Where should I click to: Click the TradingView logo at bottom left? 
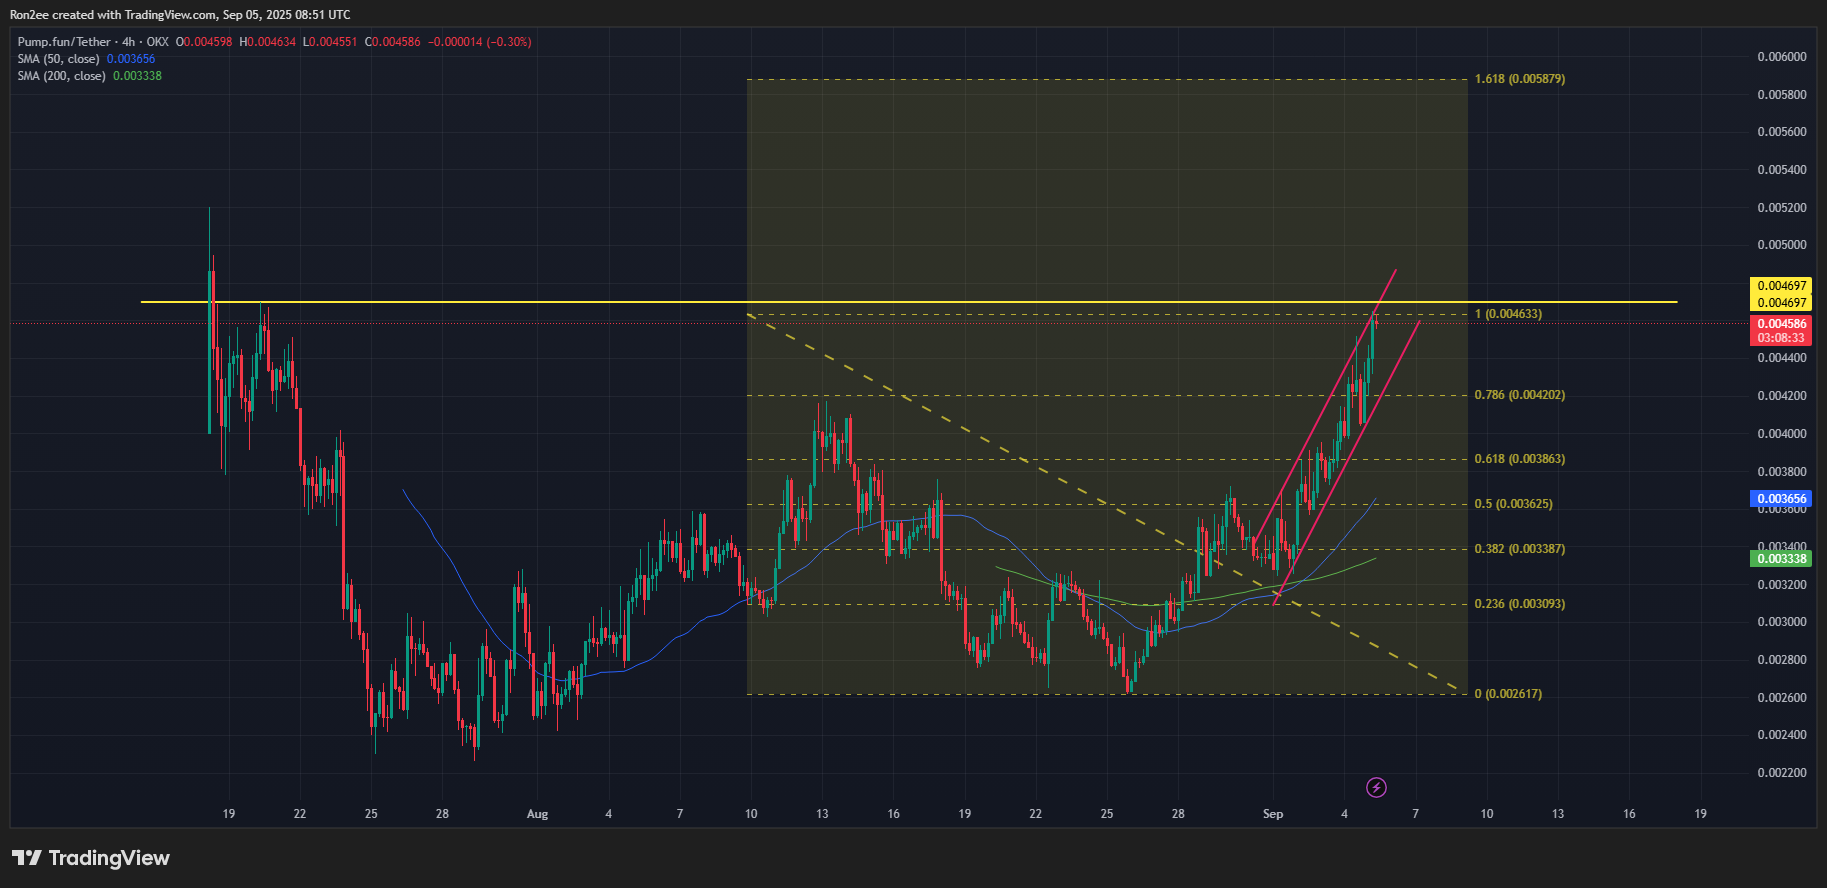coord(91,858)
